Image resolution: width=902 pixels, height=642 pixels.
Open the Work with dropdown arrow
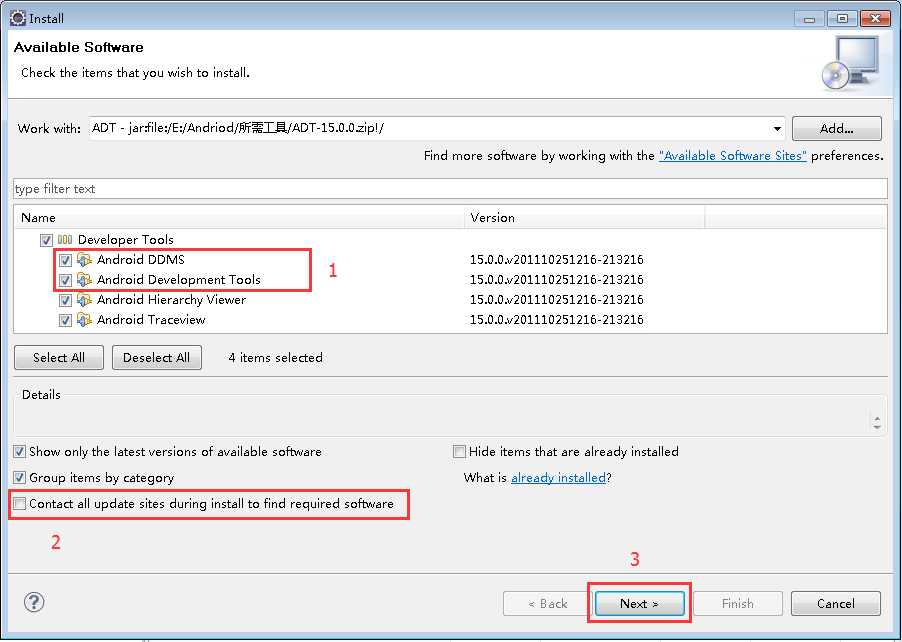click(x=777, y=128)
